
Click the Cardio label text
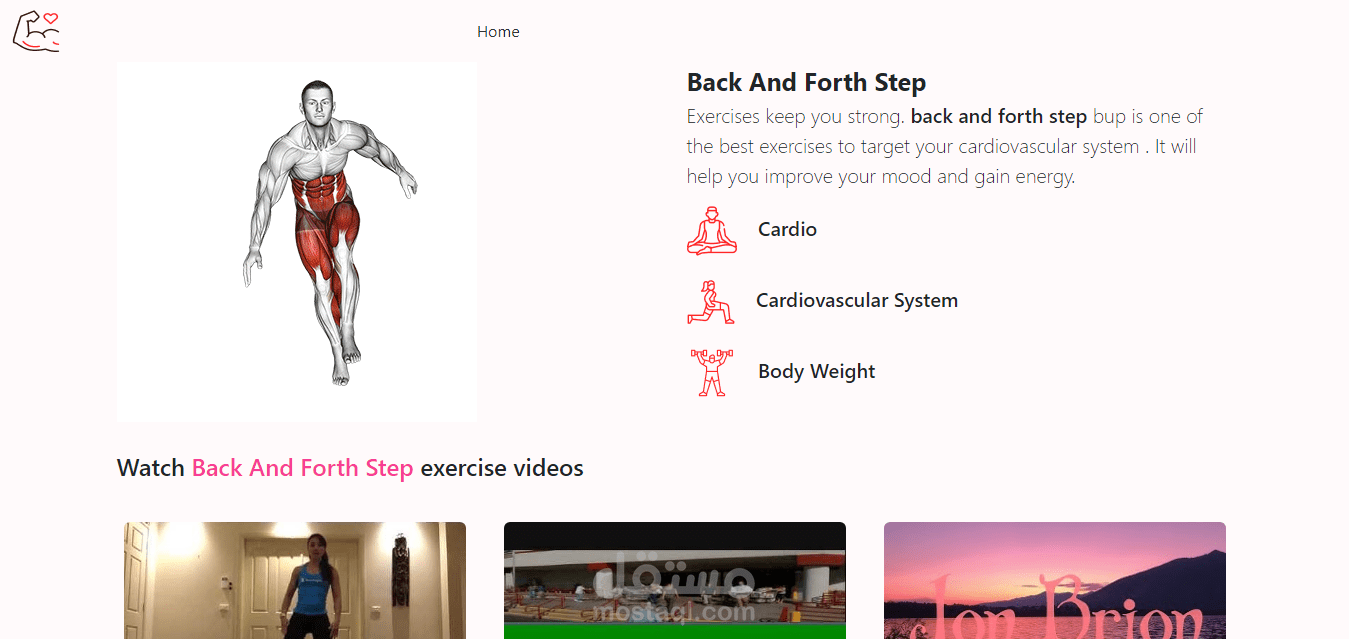click(787, 230)
